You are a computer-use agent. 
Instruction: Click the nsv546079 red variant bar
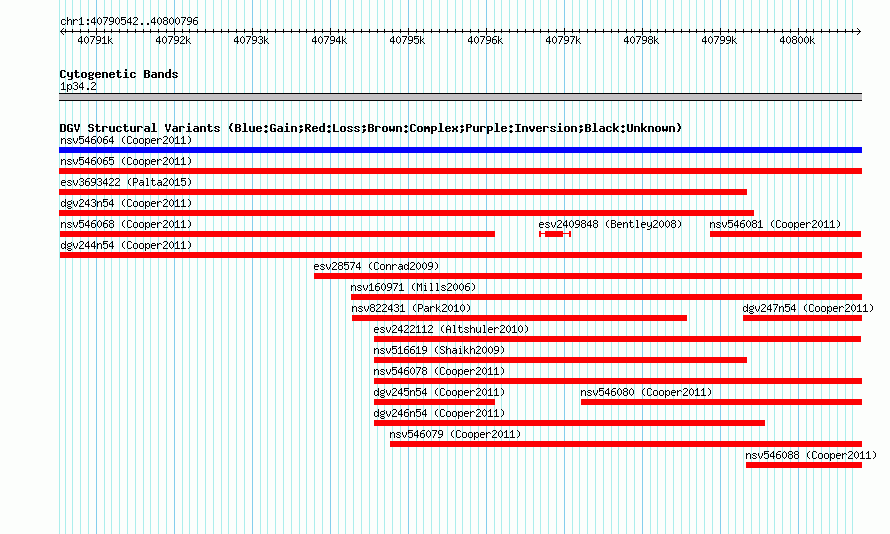click(626, 444)
